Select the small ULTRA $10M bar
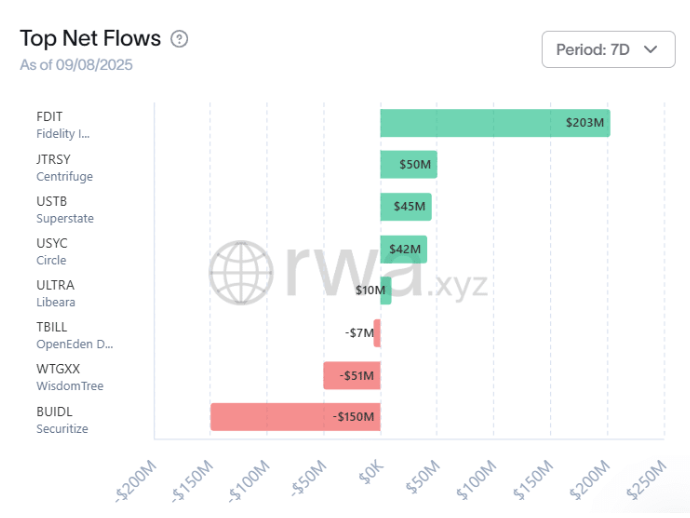 click(x=385, y=291)
